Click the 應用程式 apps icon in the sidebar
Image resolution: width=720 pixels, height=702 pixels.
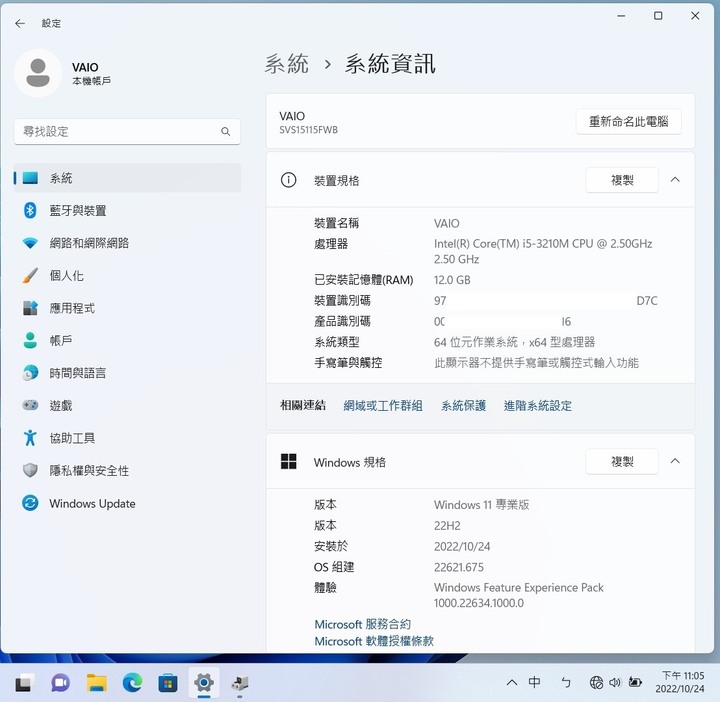[x=30, y=308]
